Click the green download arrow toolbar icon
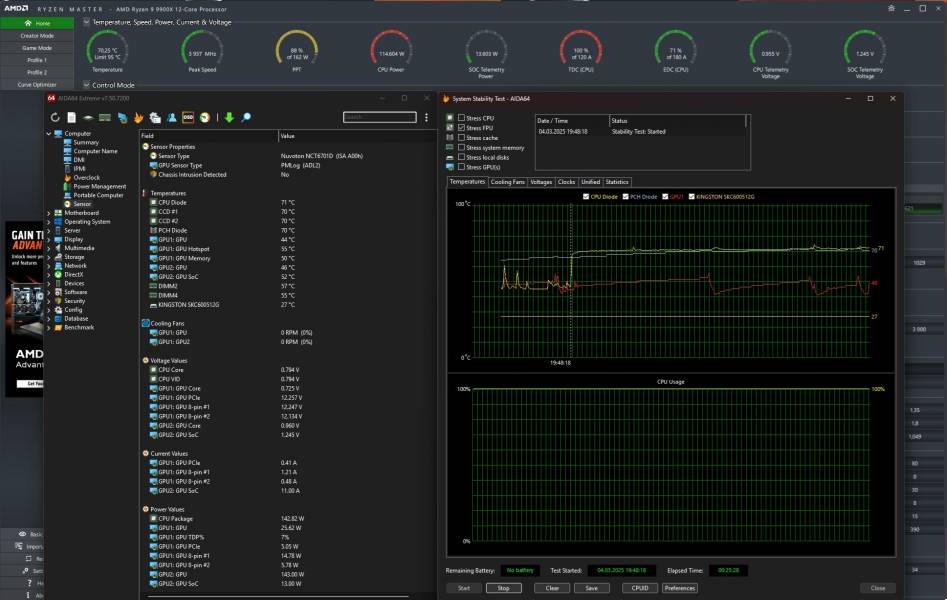Image resolution: width=947 pixels, height=600 pixels. click(229, 117)
